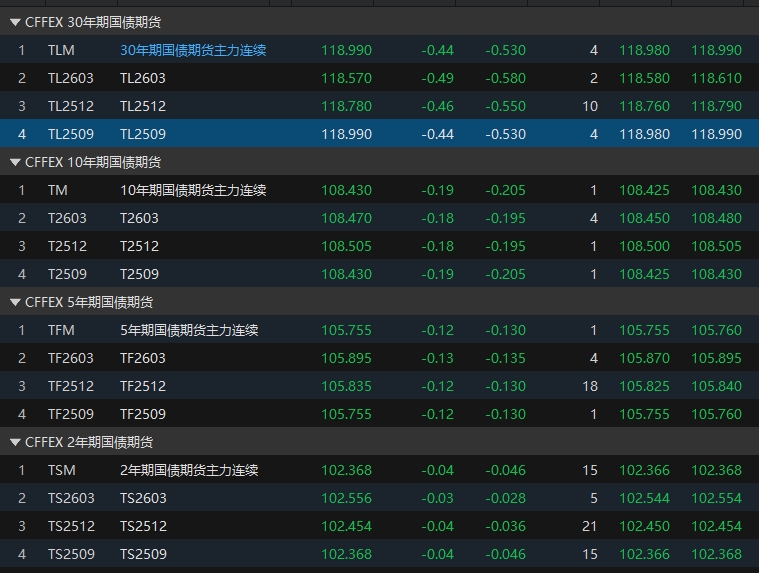Click bid price 108.450 in T2603 row

tap(644, 218)
